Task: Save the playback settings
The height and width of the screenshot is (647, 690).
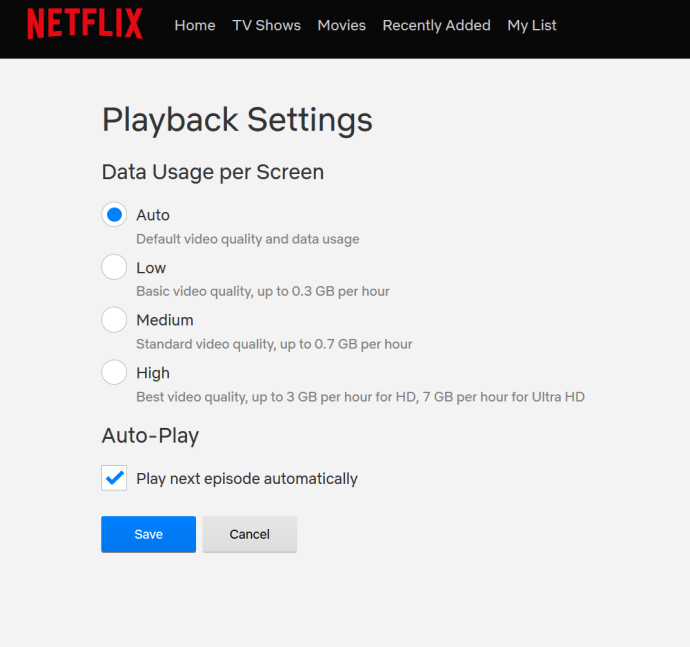Action: coord(149,534)
